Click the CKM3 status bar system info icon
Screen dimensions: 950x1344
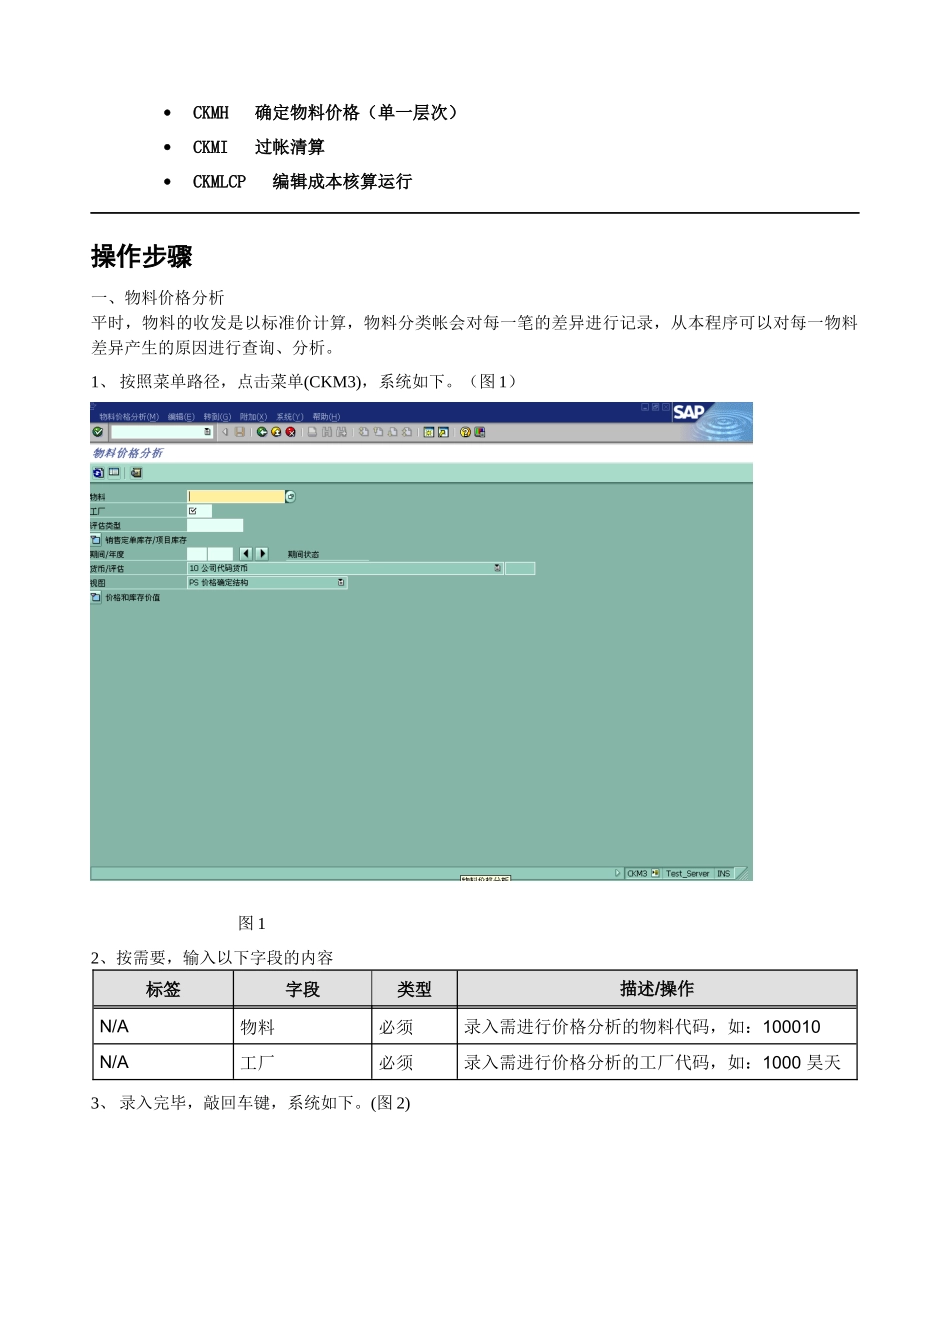pyautogui.click(x=655, y=873)
